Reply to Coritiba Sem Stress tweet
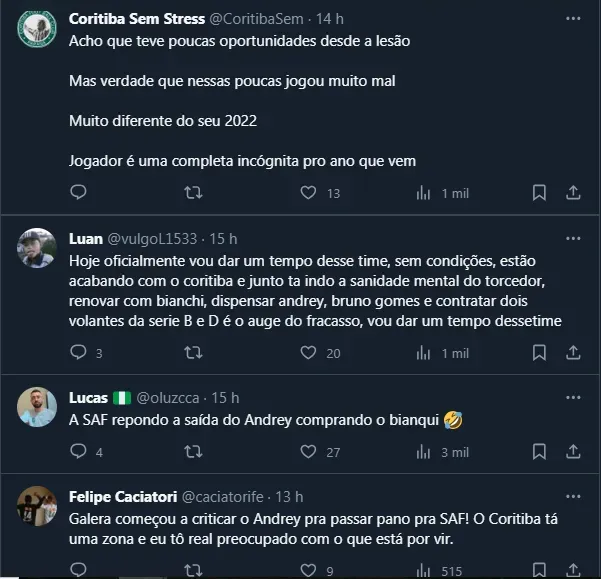 coord(79,193)
